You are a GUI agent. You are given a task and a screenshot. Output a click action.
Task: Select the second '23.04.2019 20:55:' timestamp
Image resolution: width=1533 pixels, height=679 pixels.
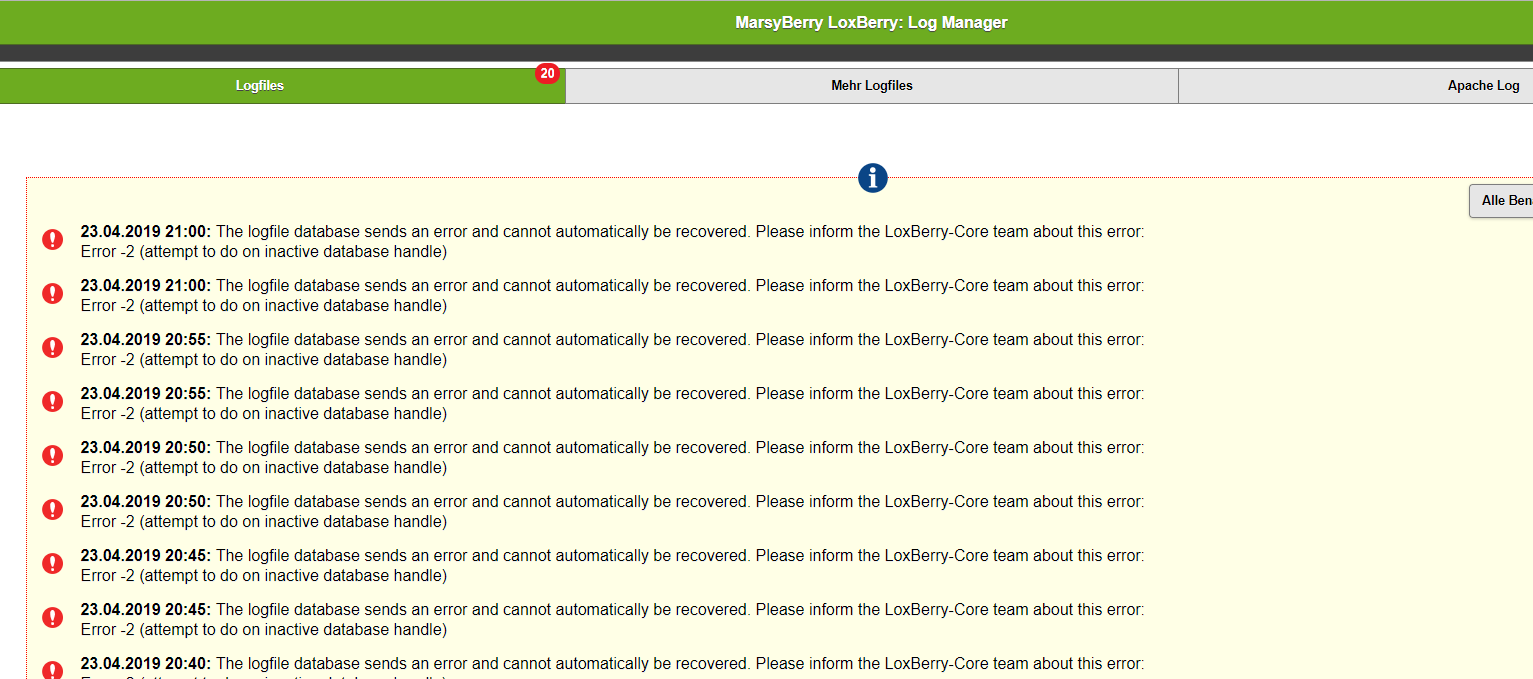pyautogui.click(x=146, y=394)
